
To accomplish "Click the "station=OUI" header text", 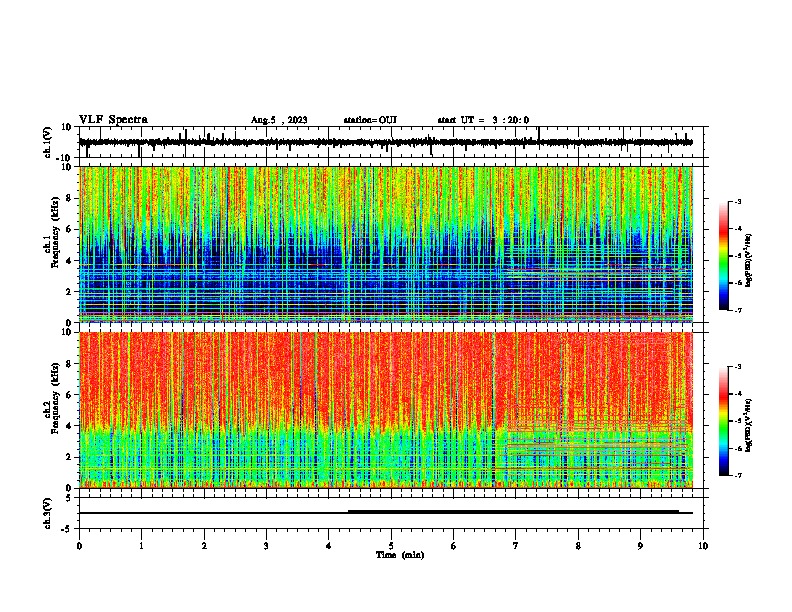I will [370, 120].
